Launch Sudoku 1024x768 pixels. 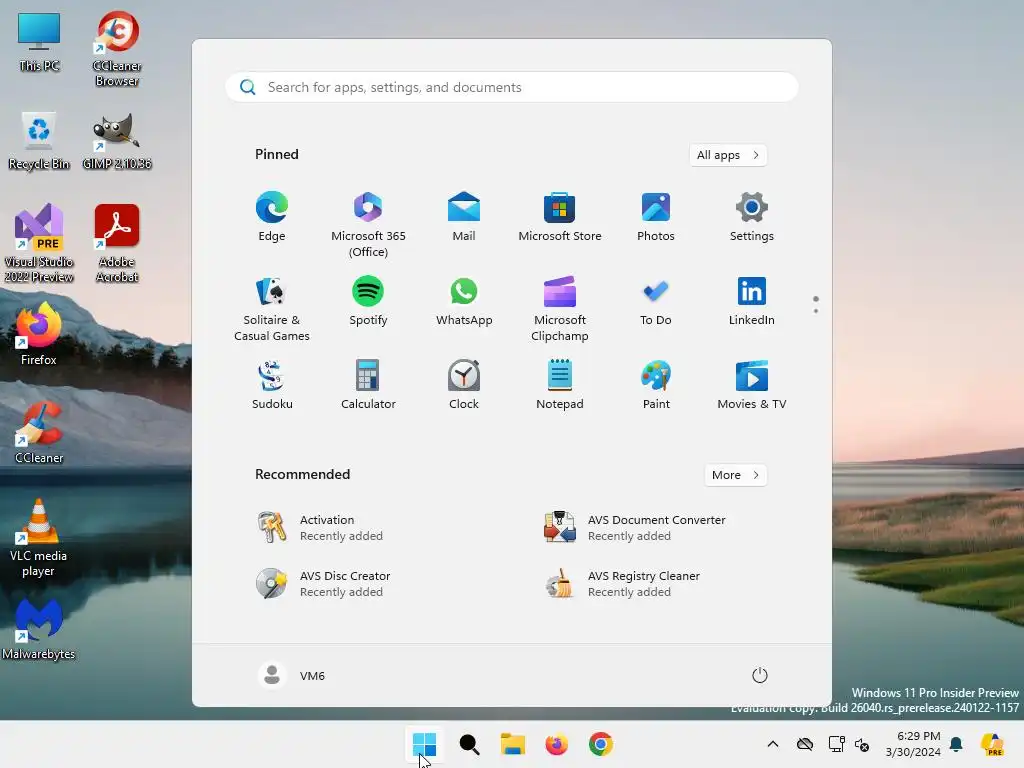tap(272, 385)
